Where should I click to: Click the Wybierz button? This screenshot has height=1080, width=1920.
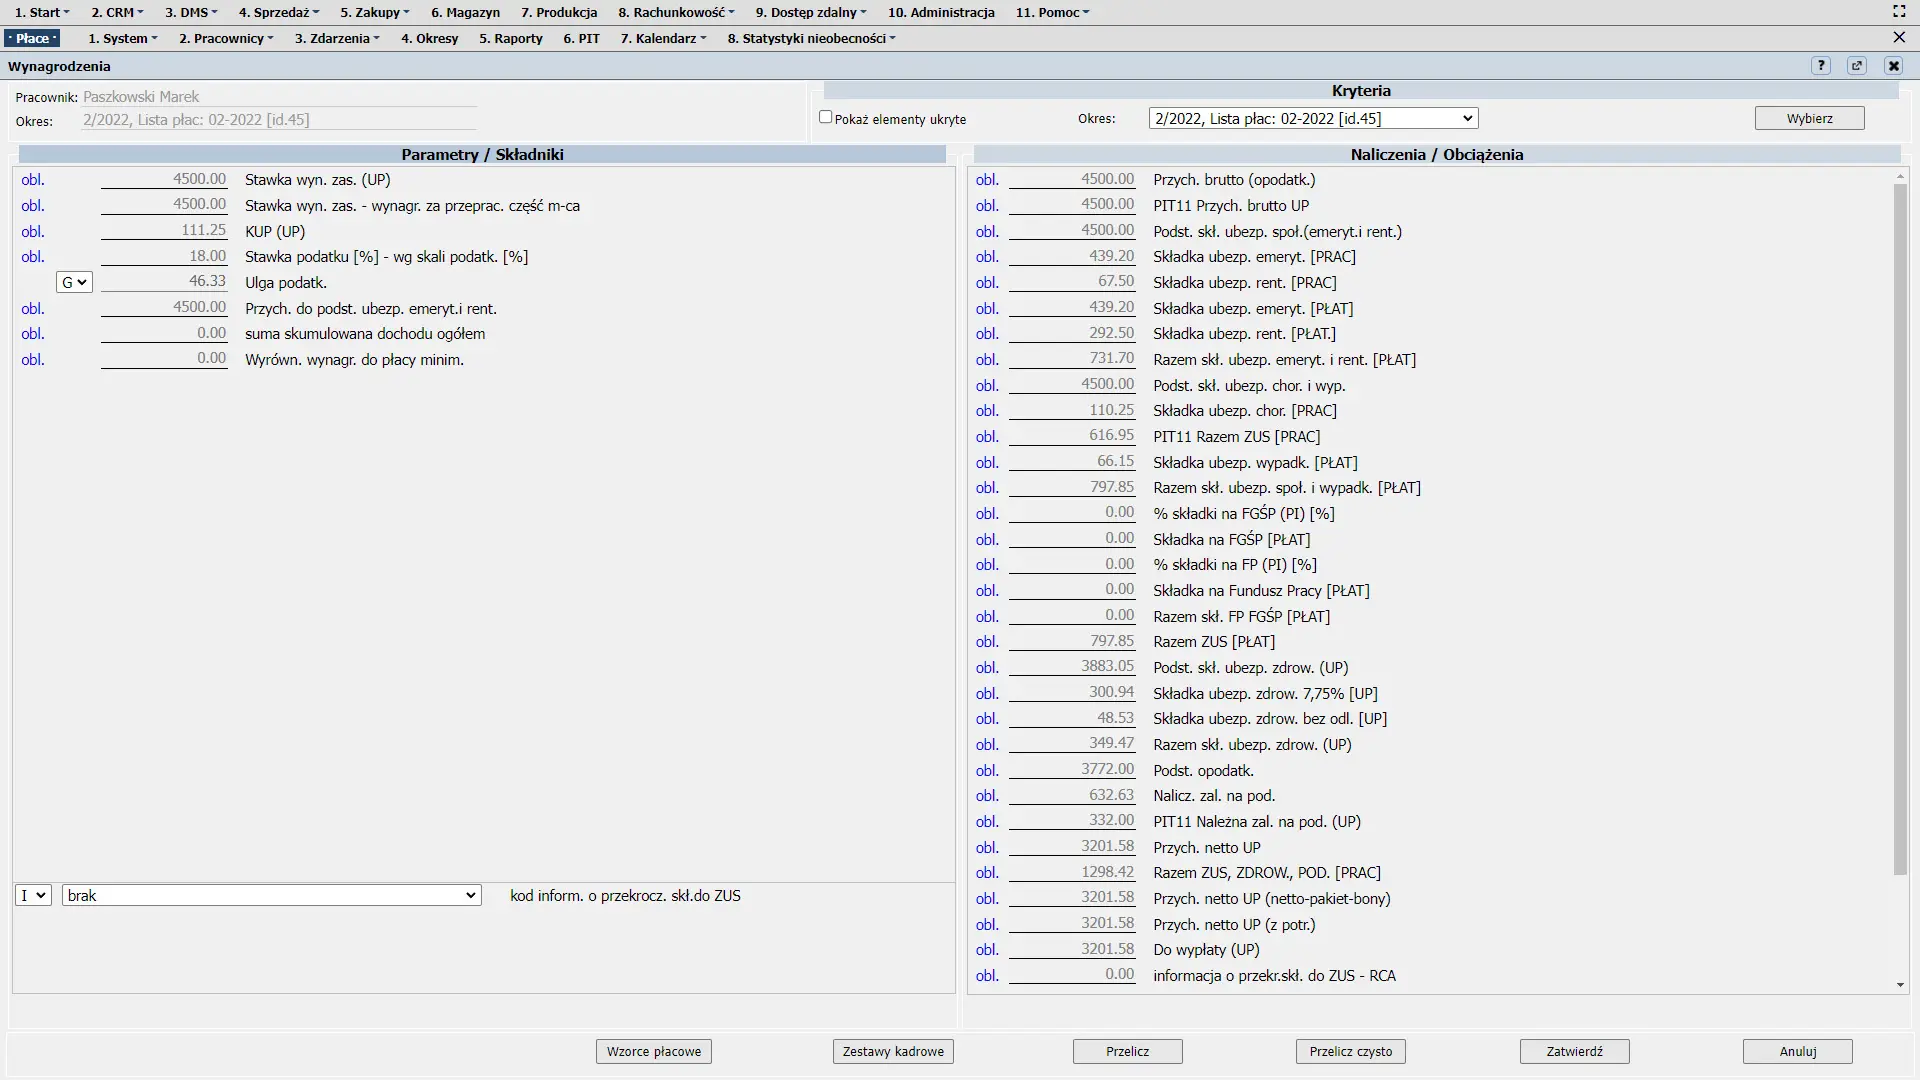tap(1809, 118)
